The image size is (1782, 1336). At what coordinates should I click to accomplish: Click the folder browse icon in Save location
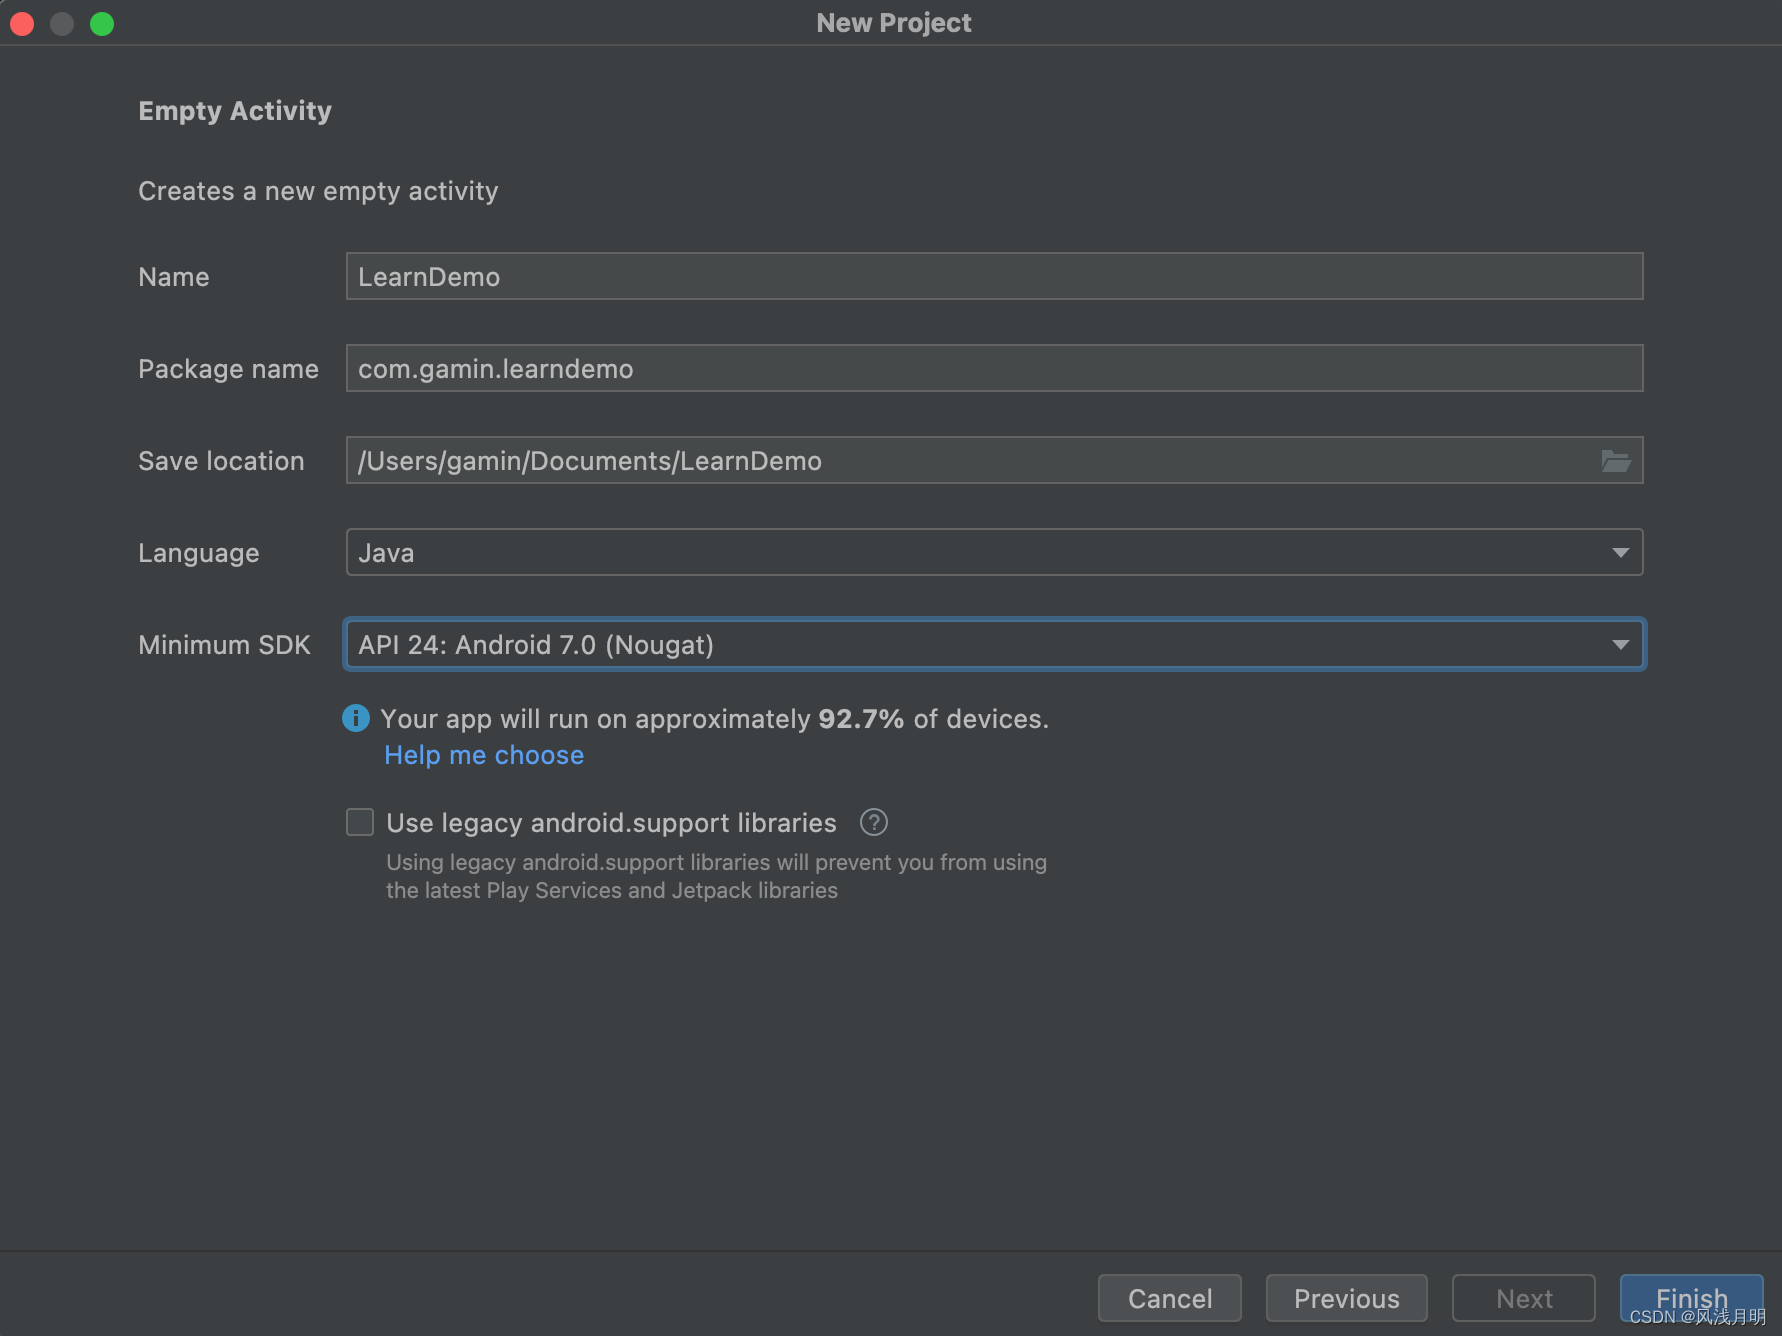pyautogui.click(x=1616, y=461)
